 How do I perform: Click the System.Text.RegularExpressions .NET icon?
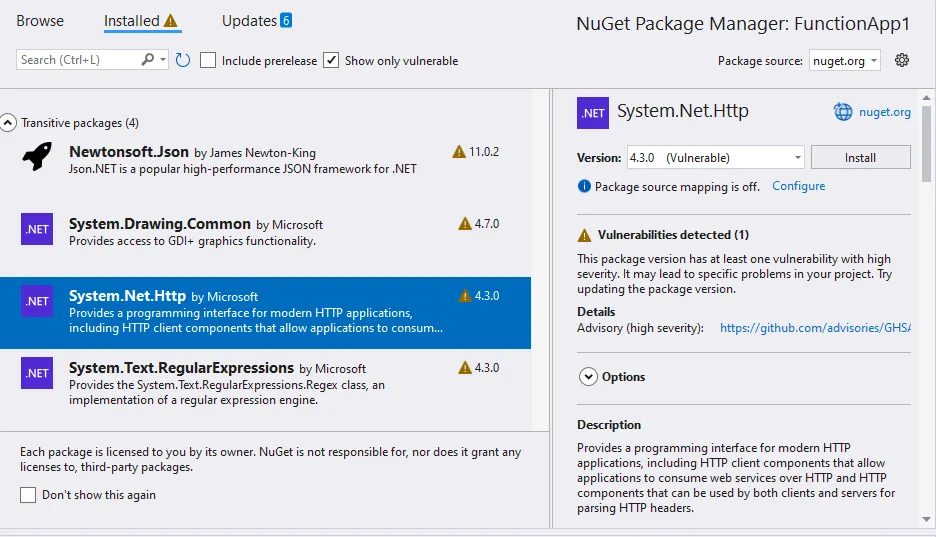(37, 373)
